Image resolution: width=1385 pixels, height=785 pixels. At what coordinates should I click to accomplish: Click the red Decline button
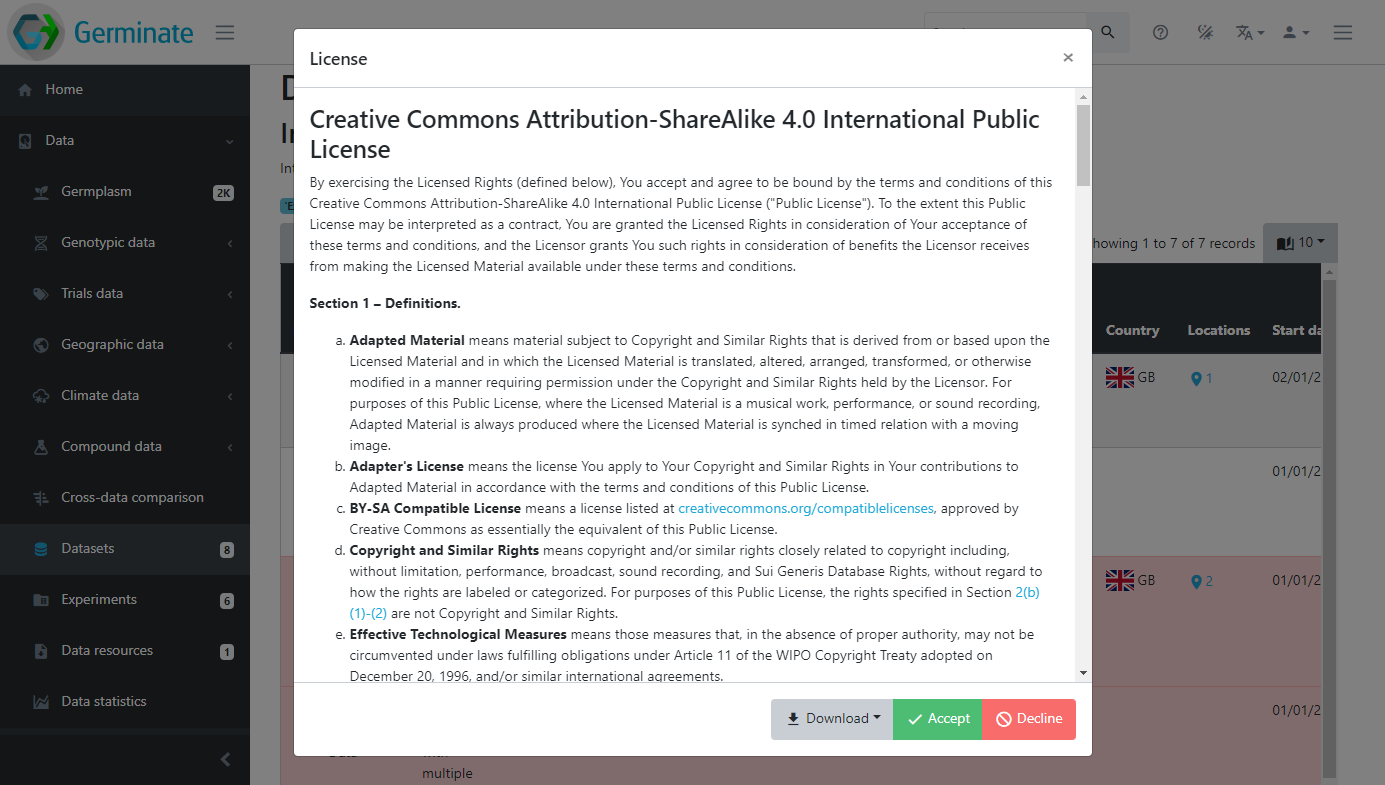tap(1028, 719)
